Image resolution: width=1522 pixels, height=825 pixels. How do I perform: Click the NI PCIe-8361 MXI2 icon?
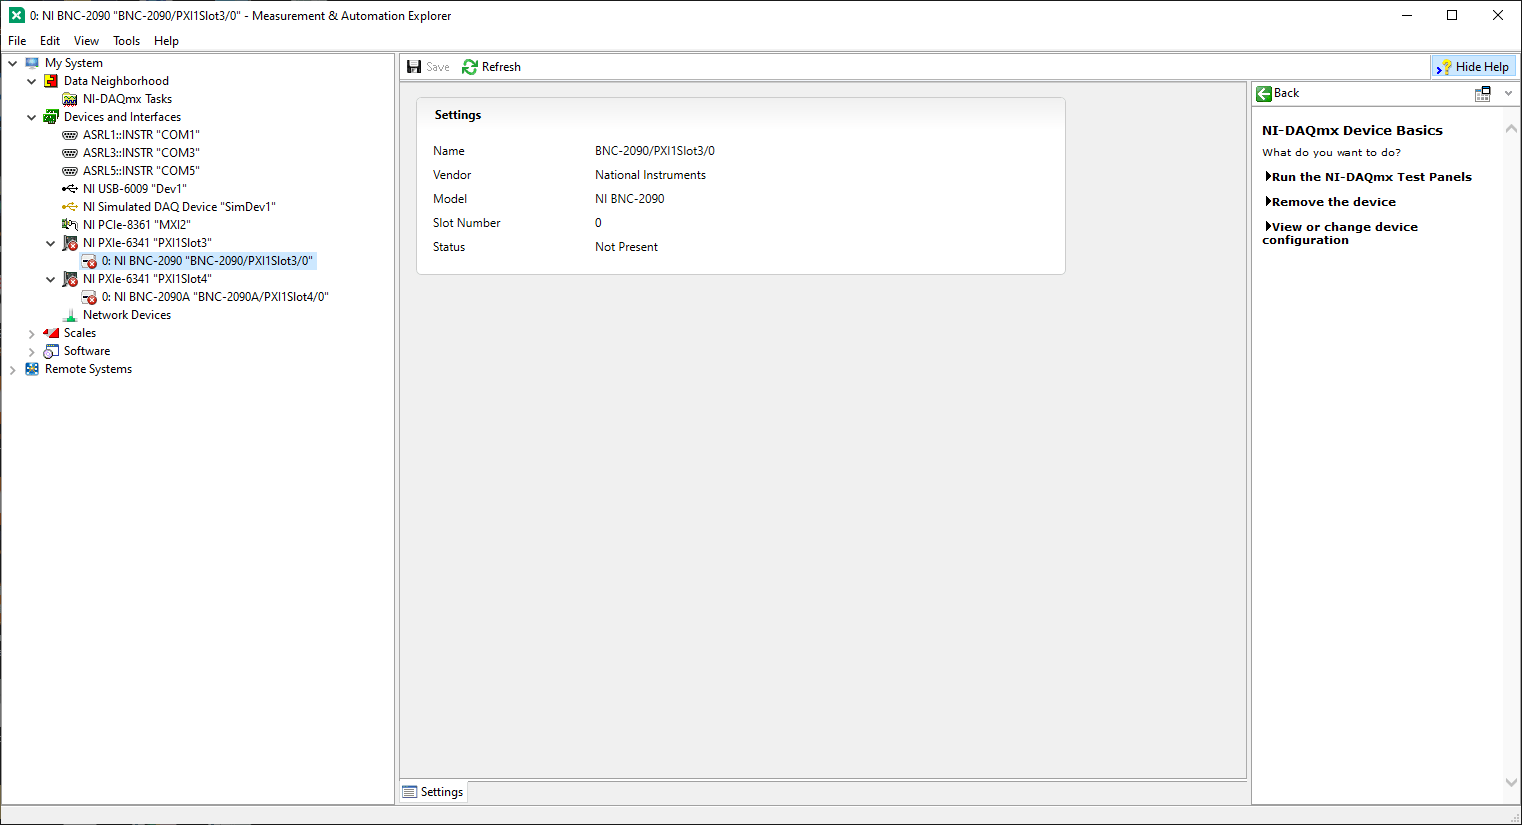(68, 224)
